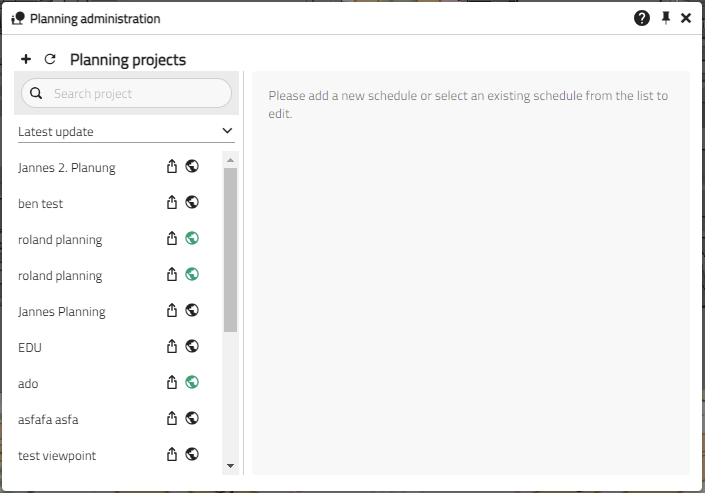The width and height of the screenshot is (705, 493).
Task: Toggle globe icon for EDU project
Action: coord(192,346)
